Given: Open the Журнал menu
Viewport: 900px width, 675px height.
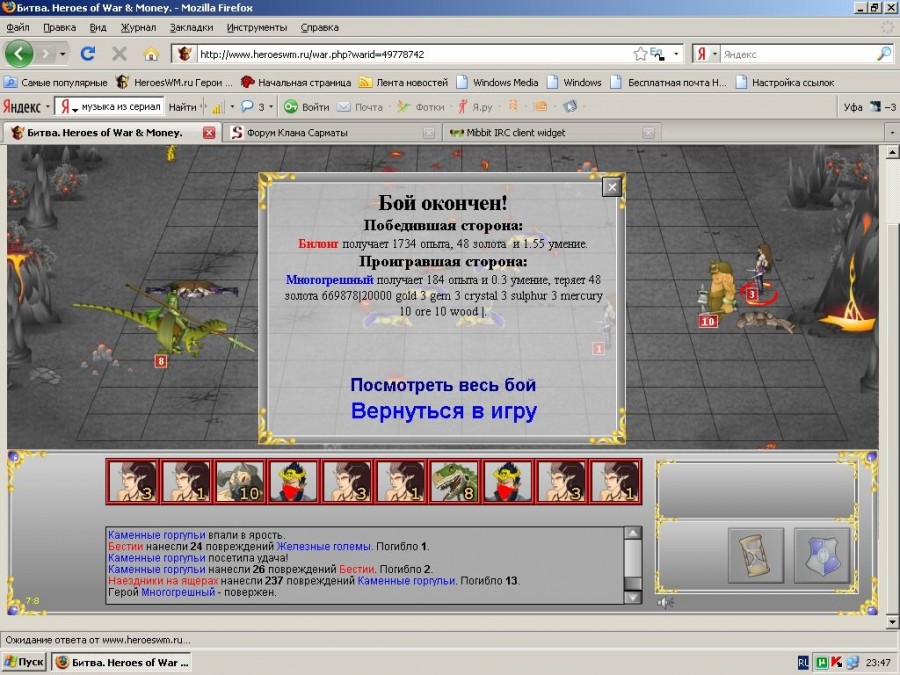Looking at the screenshot, I should coord(138,27).
